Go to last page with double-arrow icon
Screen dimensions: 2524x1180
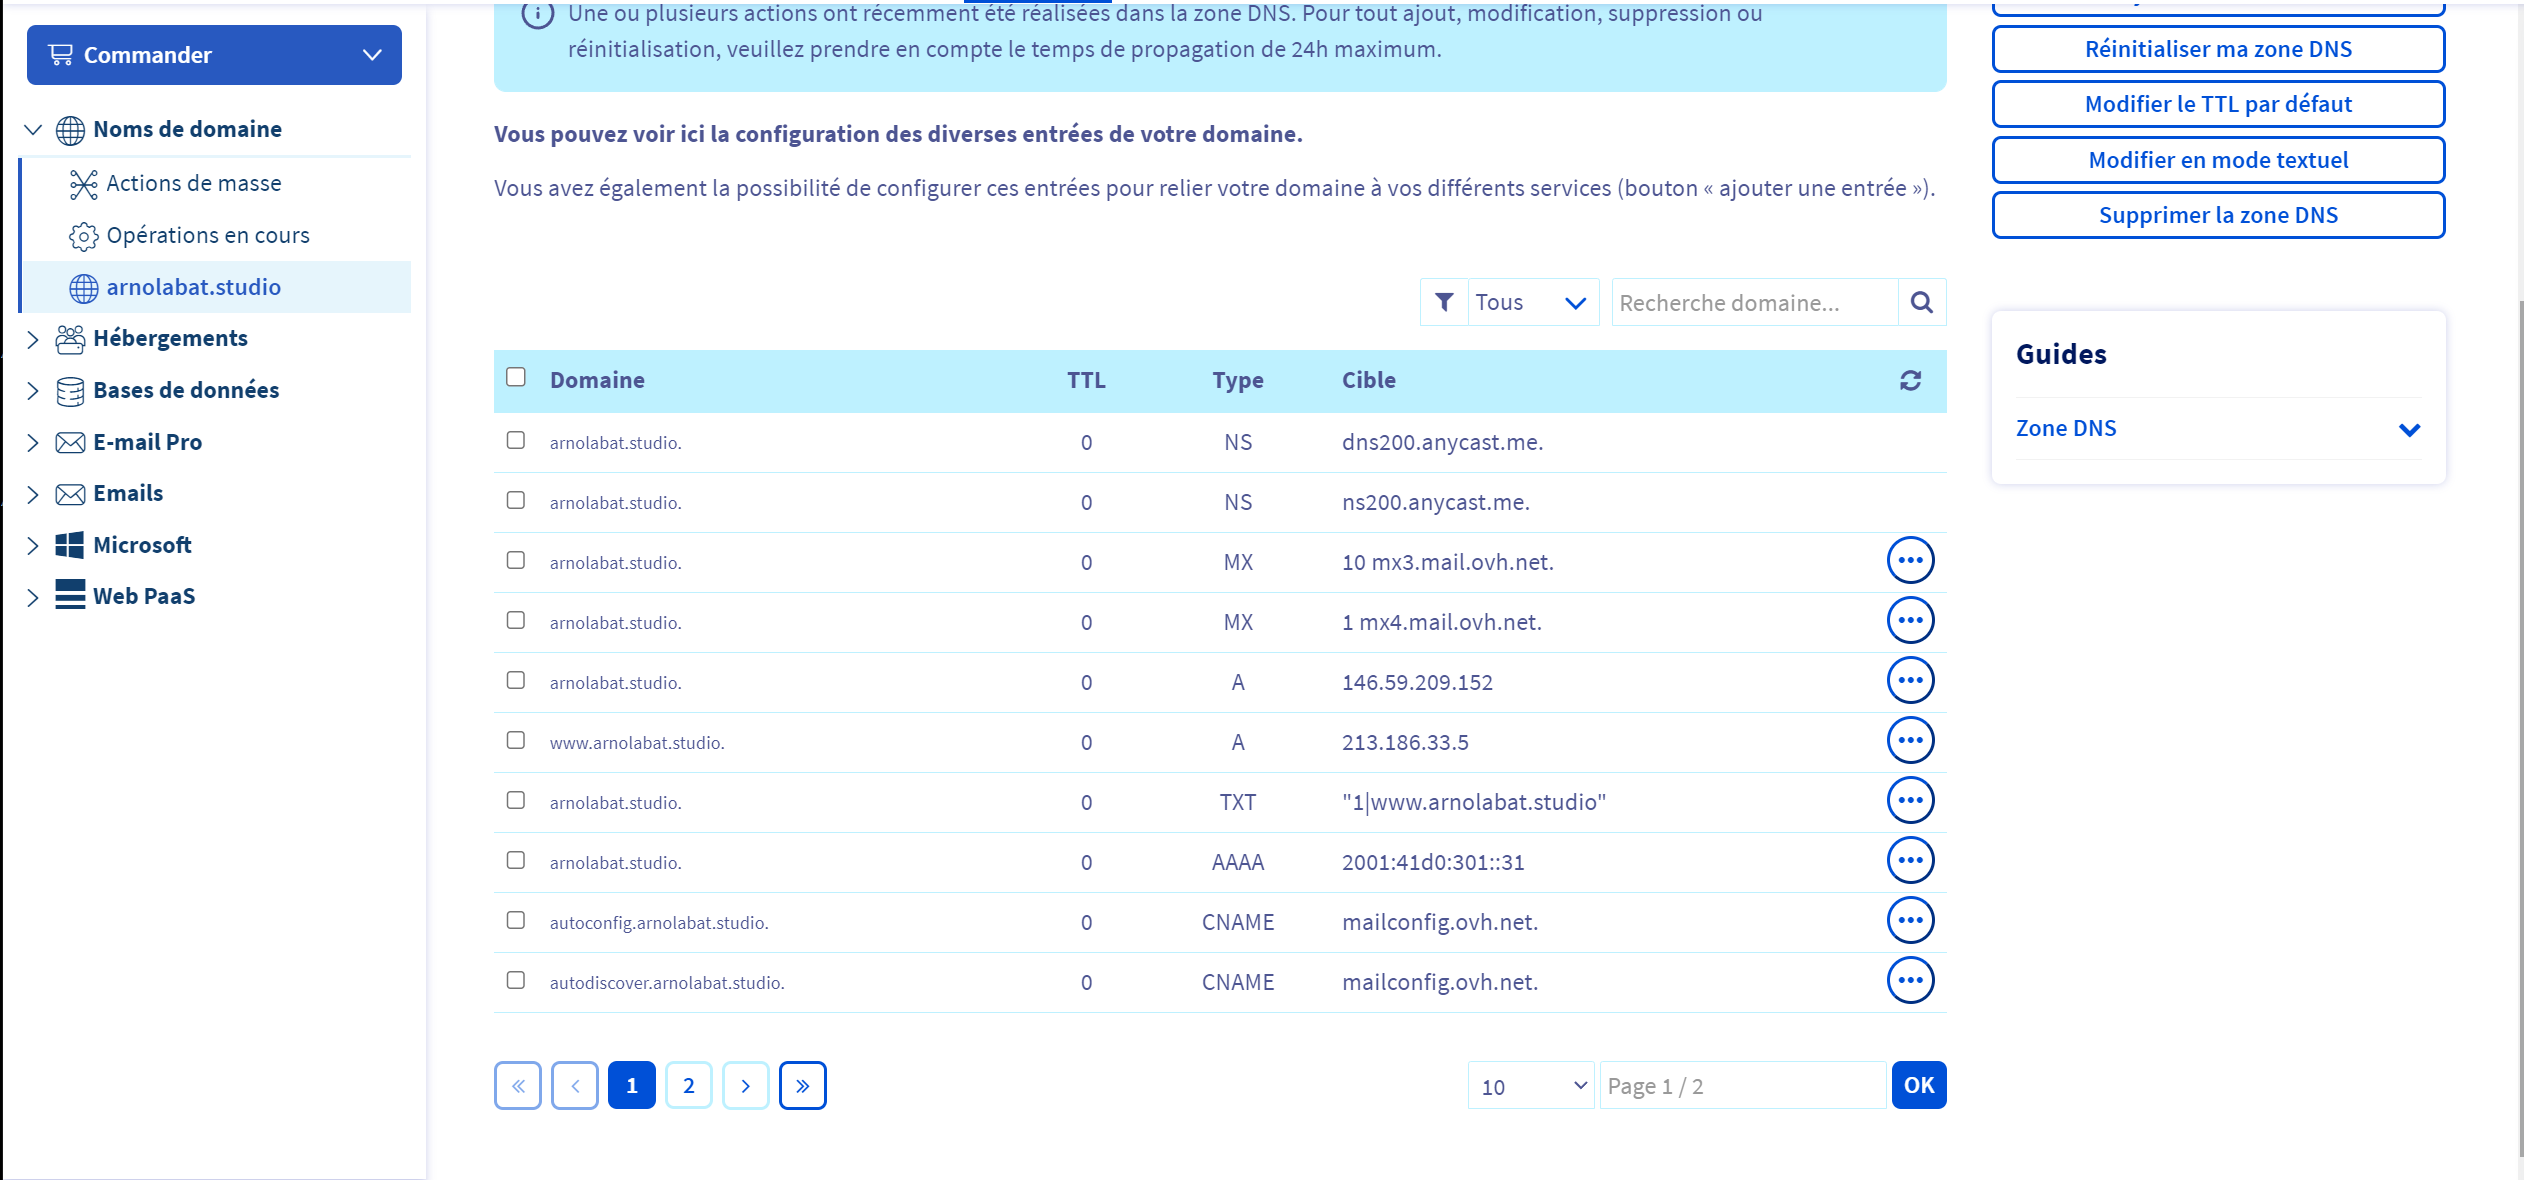click(802, 1085)
